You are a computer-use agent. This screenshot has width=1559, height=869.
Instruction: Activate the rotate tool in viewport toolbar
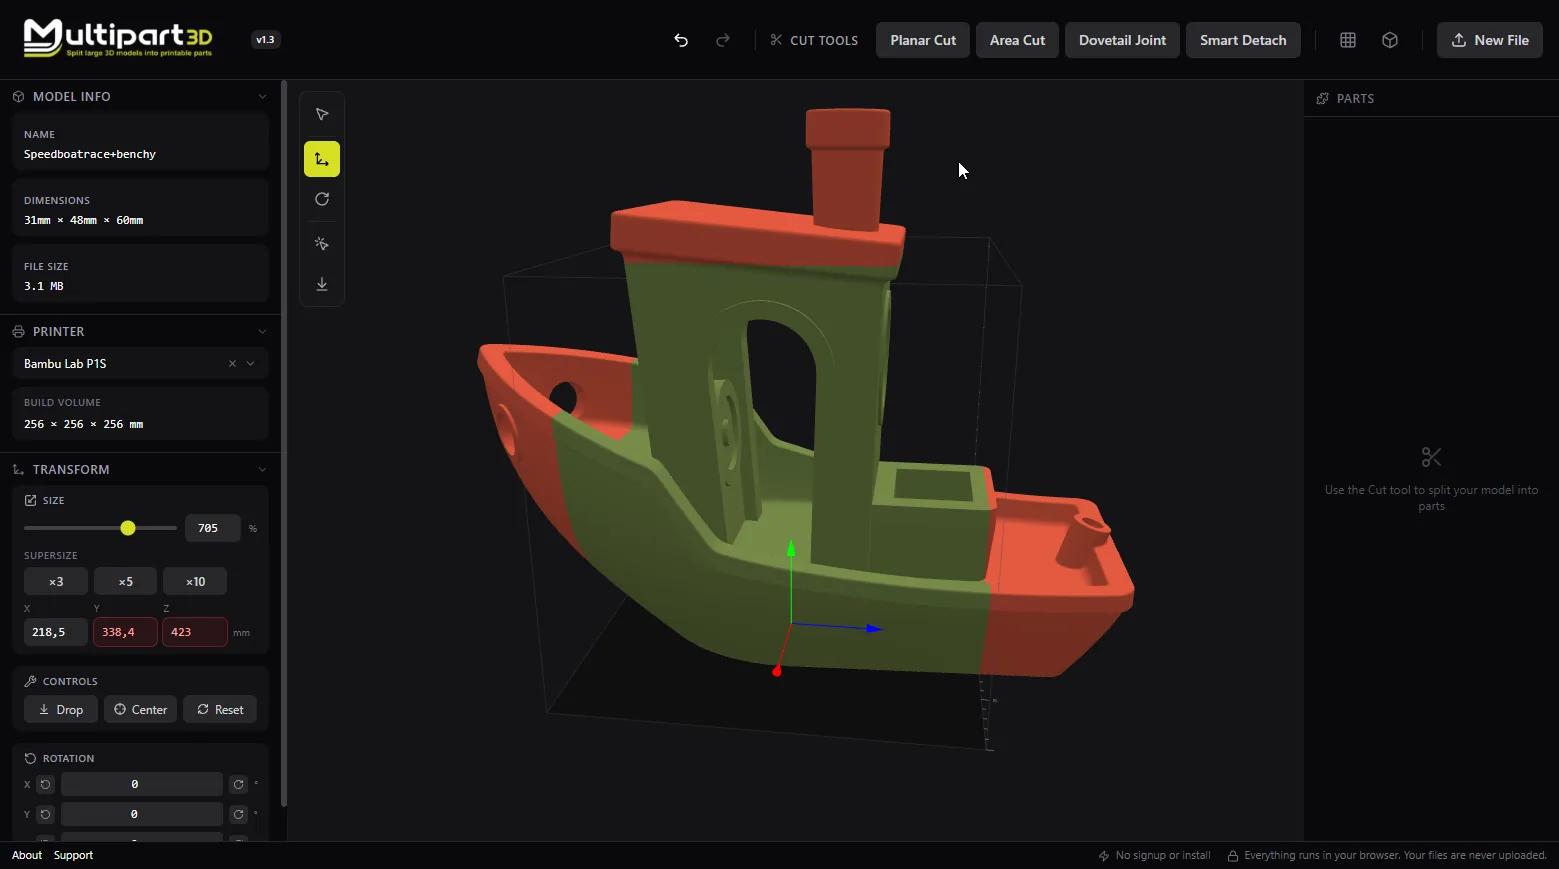coord(322,199)
